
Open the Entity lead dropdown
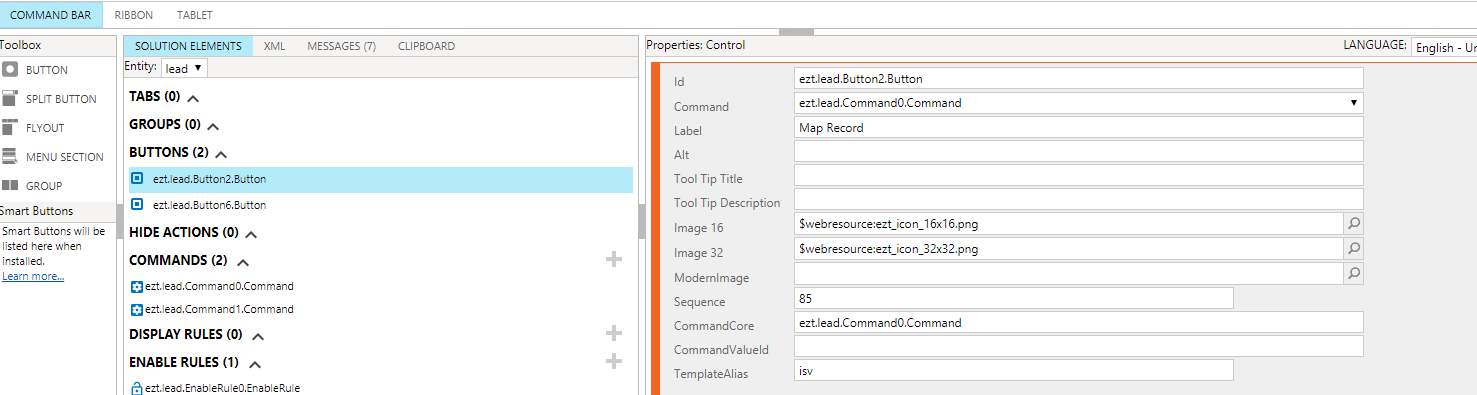[185, 68]
